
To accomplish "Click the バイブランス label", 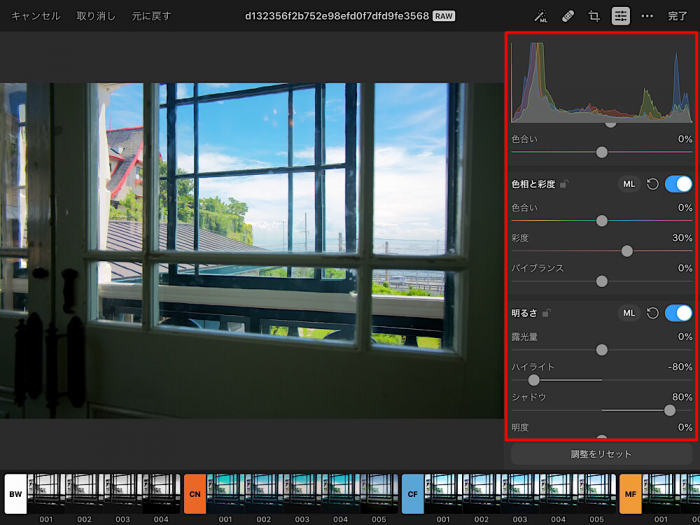I will (x=538, y=268).
